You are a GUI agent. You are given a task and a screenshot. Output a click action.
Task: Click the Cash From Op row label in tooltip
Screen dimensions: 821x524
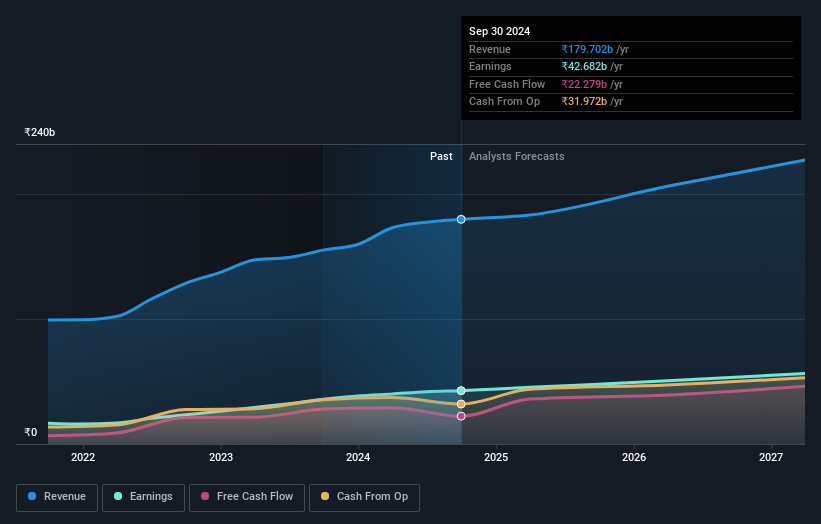(x=504, y=102)
